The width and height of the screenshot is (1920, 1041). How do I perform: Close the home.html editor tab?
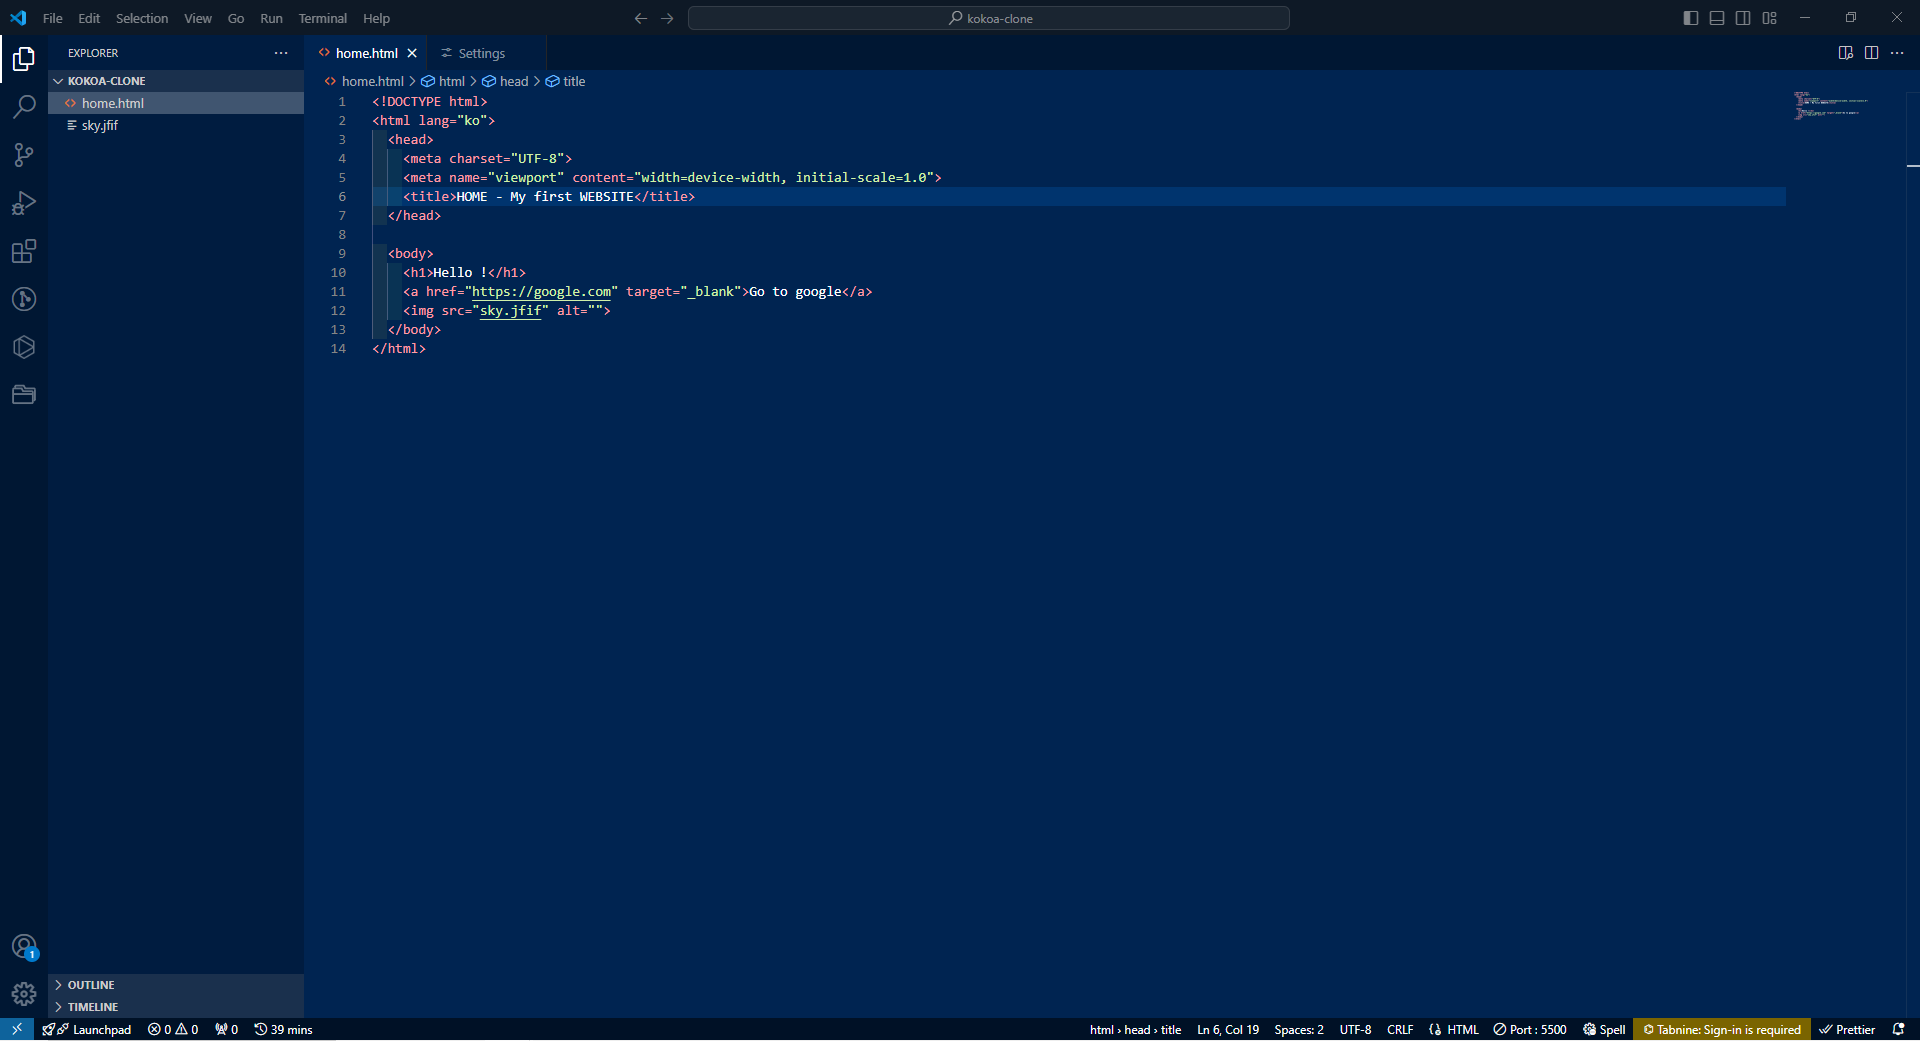pos(412,53)
